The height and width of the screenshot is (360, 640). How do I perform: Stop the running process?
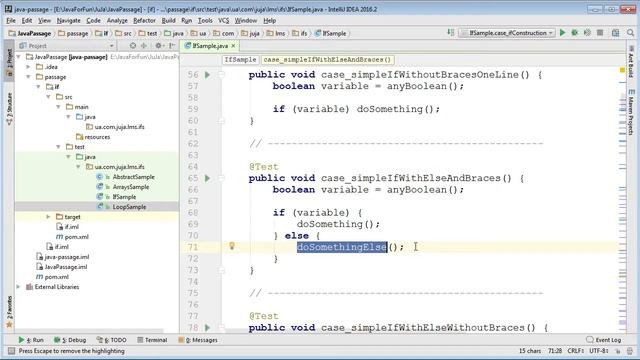(600, 33)
